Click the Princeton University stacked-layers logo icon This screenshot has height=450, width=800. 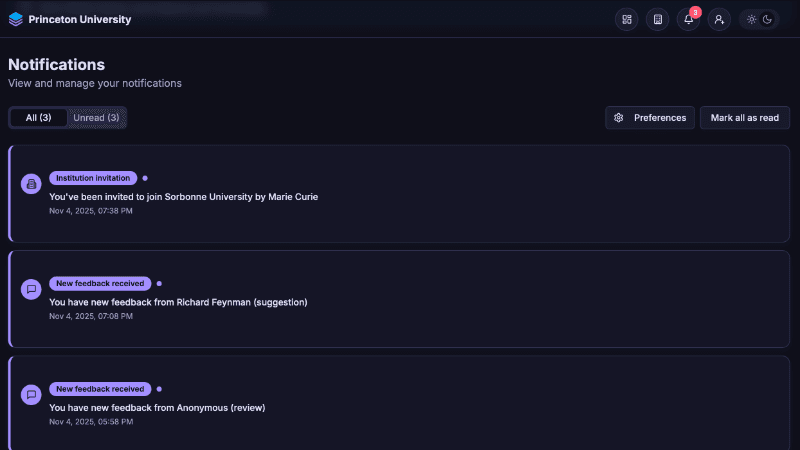coord(16,19)
